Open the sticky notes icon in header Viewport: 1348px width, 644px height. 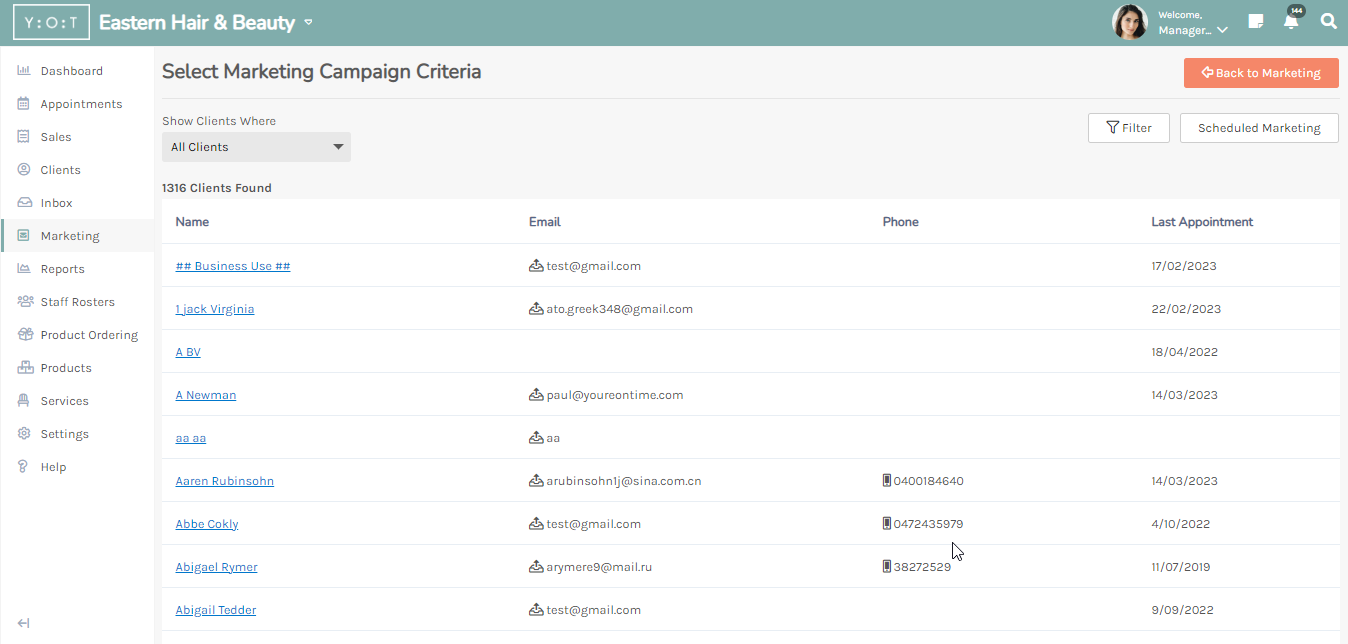click(1256, 21)
